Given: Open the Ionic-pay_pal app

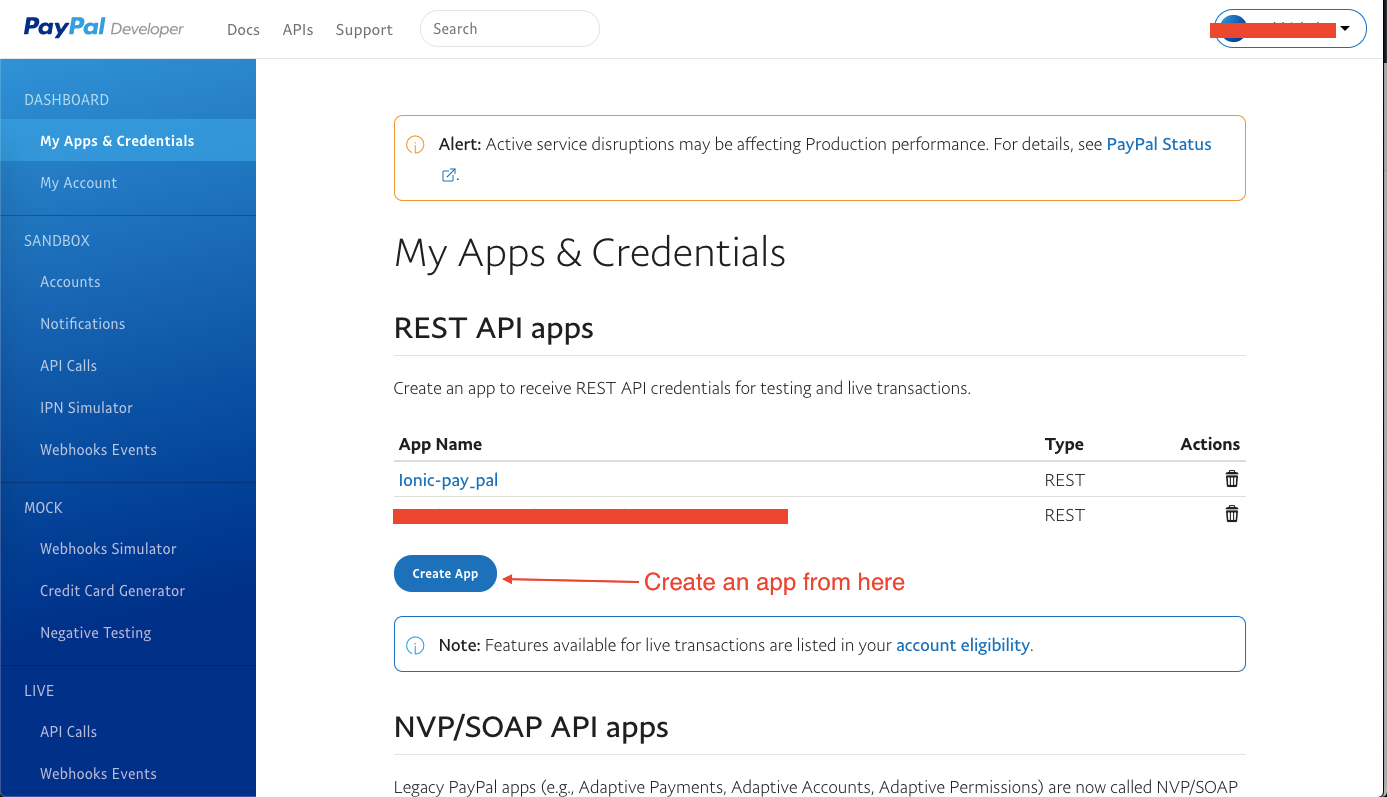Looking at the screenshot, I should tap(448, 480).
